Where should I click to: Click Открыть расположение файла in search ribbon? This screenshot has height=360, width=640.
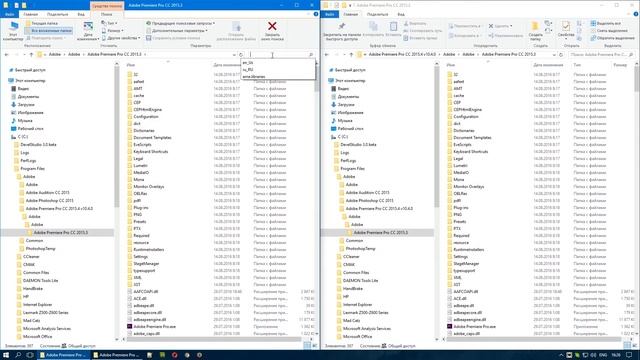[x=236, y=31]
